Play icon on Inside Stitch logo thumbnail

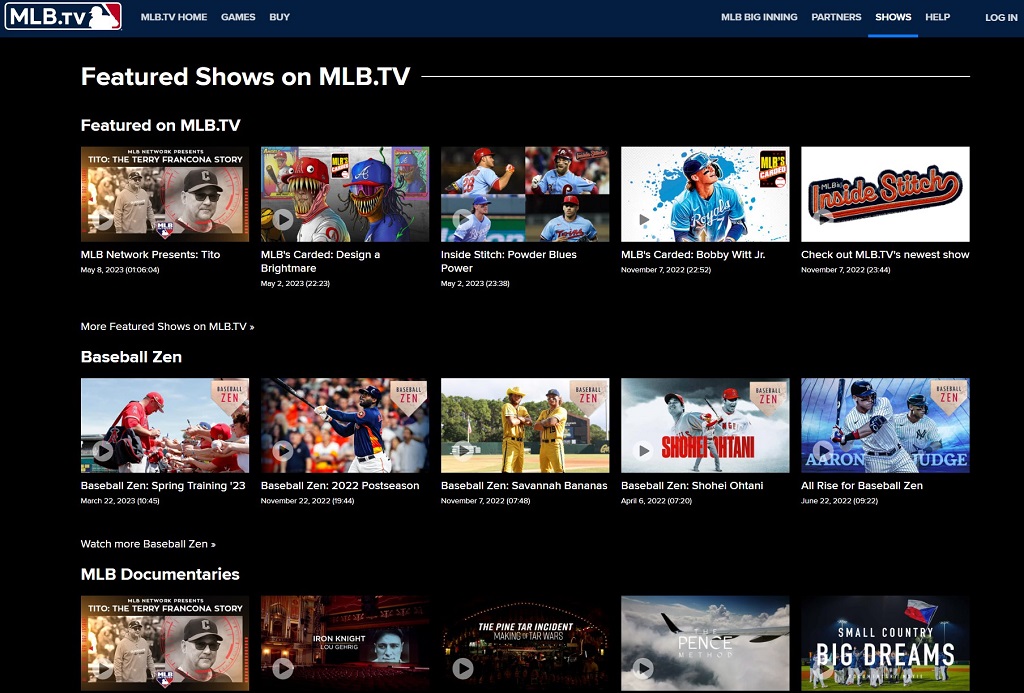coord(824,219)
